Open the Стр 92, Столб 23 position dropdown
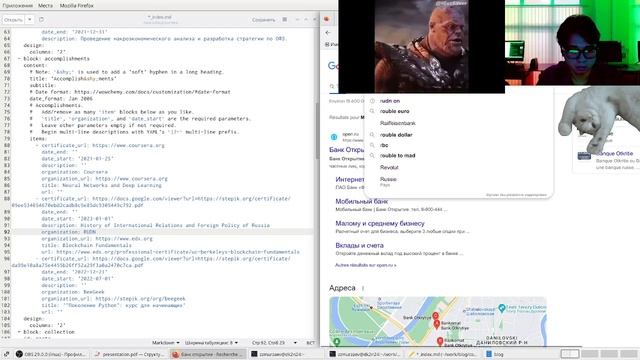The height and width of the screenshot is (360, 640). pyautogui.click(x=274, y=343)
